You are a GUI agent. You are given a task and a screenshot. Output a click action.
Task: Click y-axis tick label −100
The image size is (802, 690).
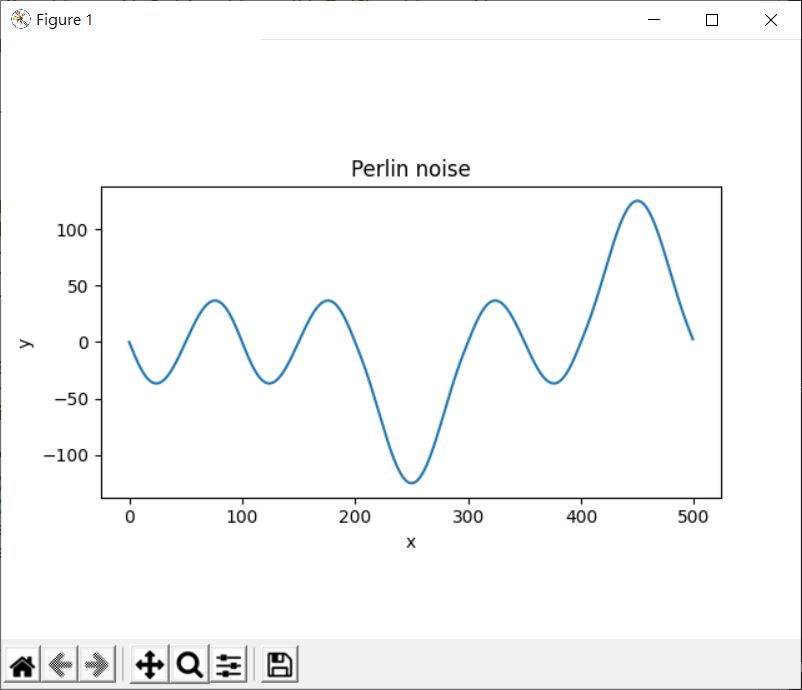tap(66, 455)
